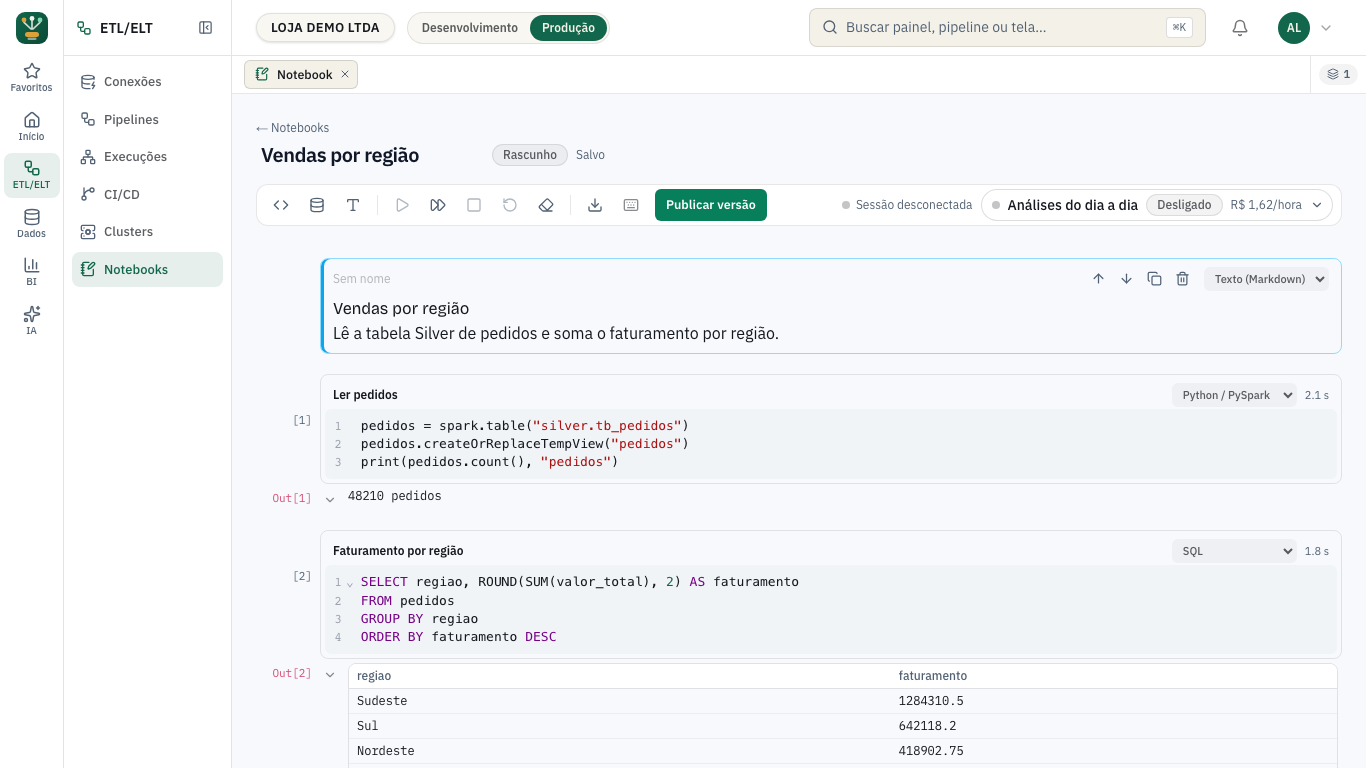This screenshot has height=768, width=1366.
Task: Move the markdown cell down
Action: (x=1126, y=279)
